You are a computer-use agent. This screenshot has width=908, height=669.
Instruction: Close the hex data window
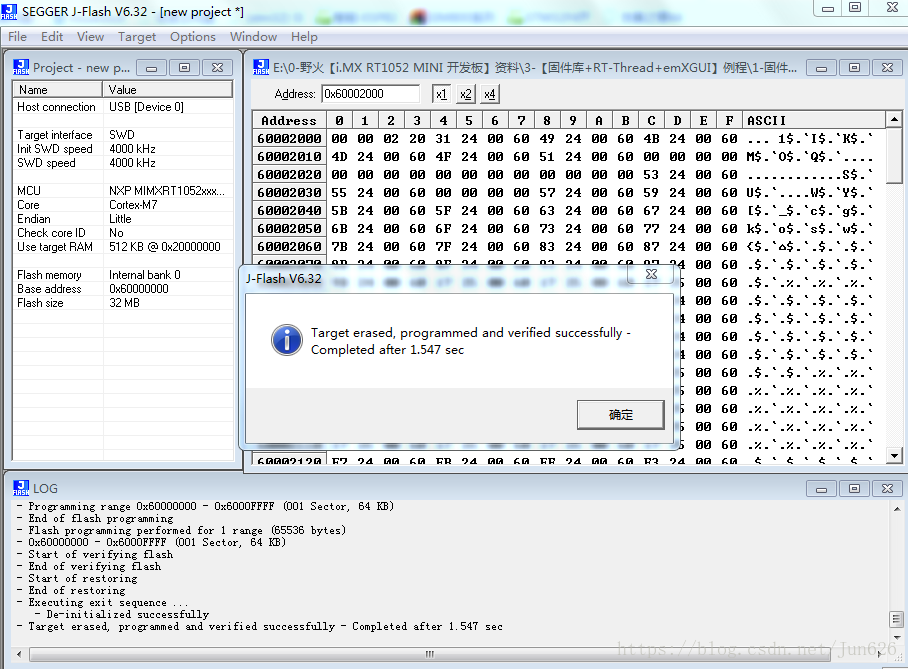[887, 68]
